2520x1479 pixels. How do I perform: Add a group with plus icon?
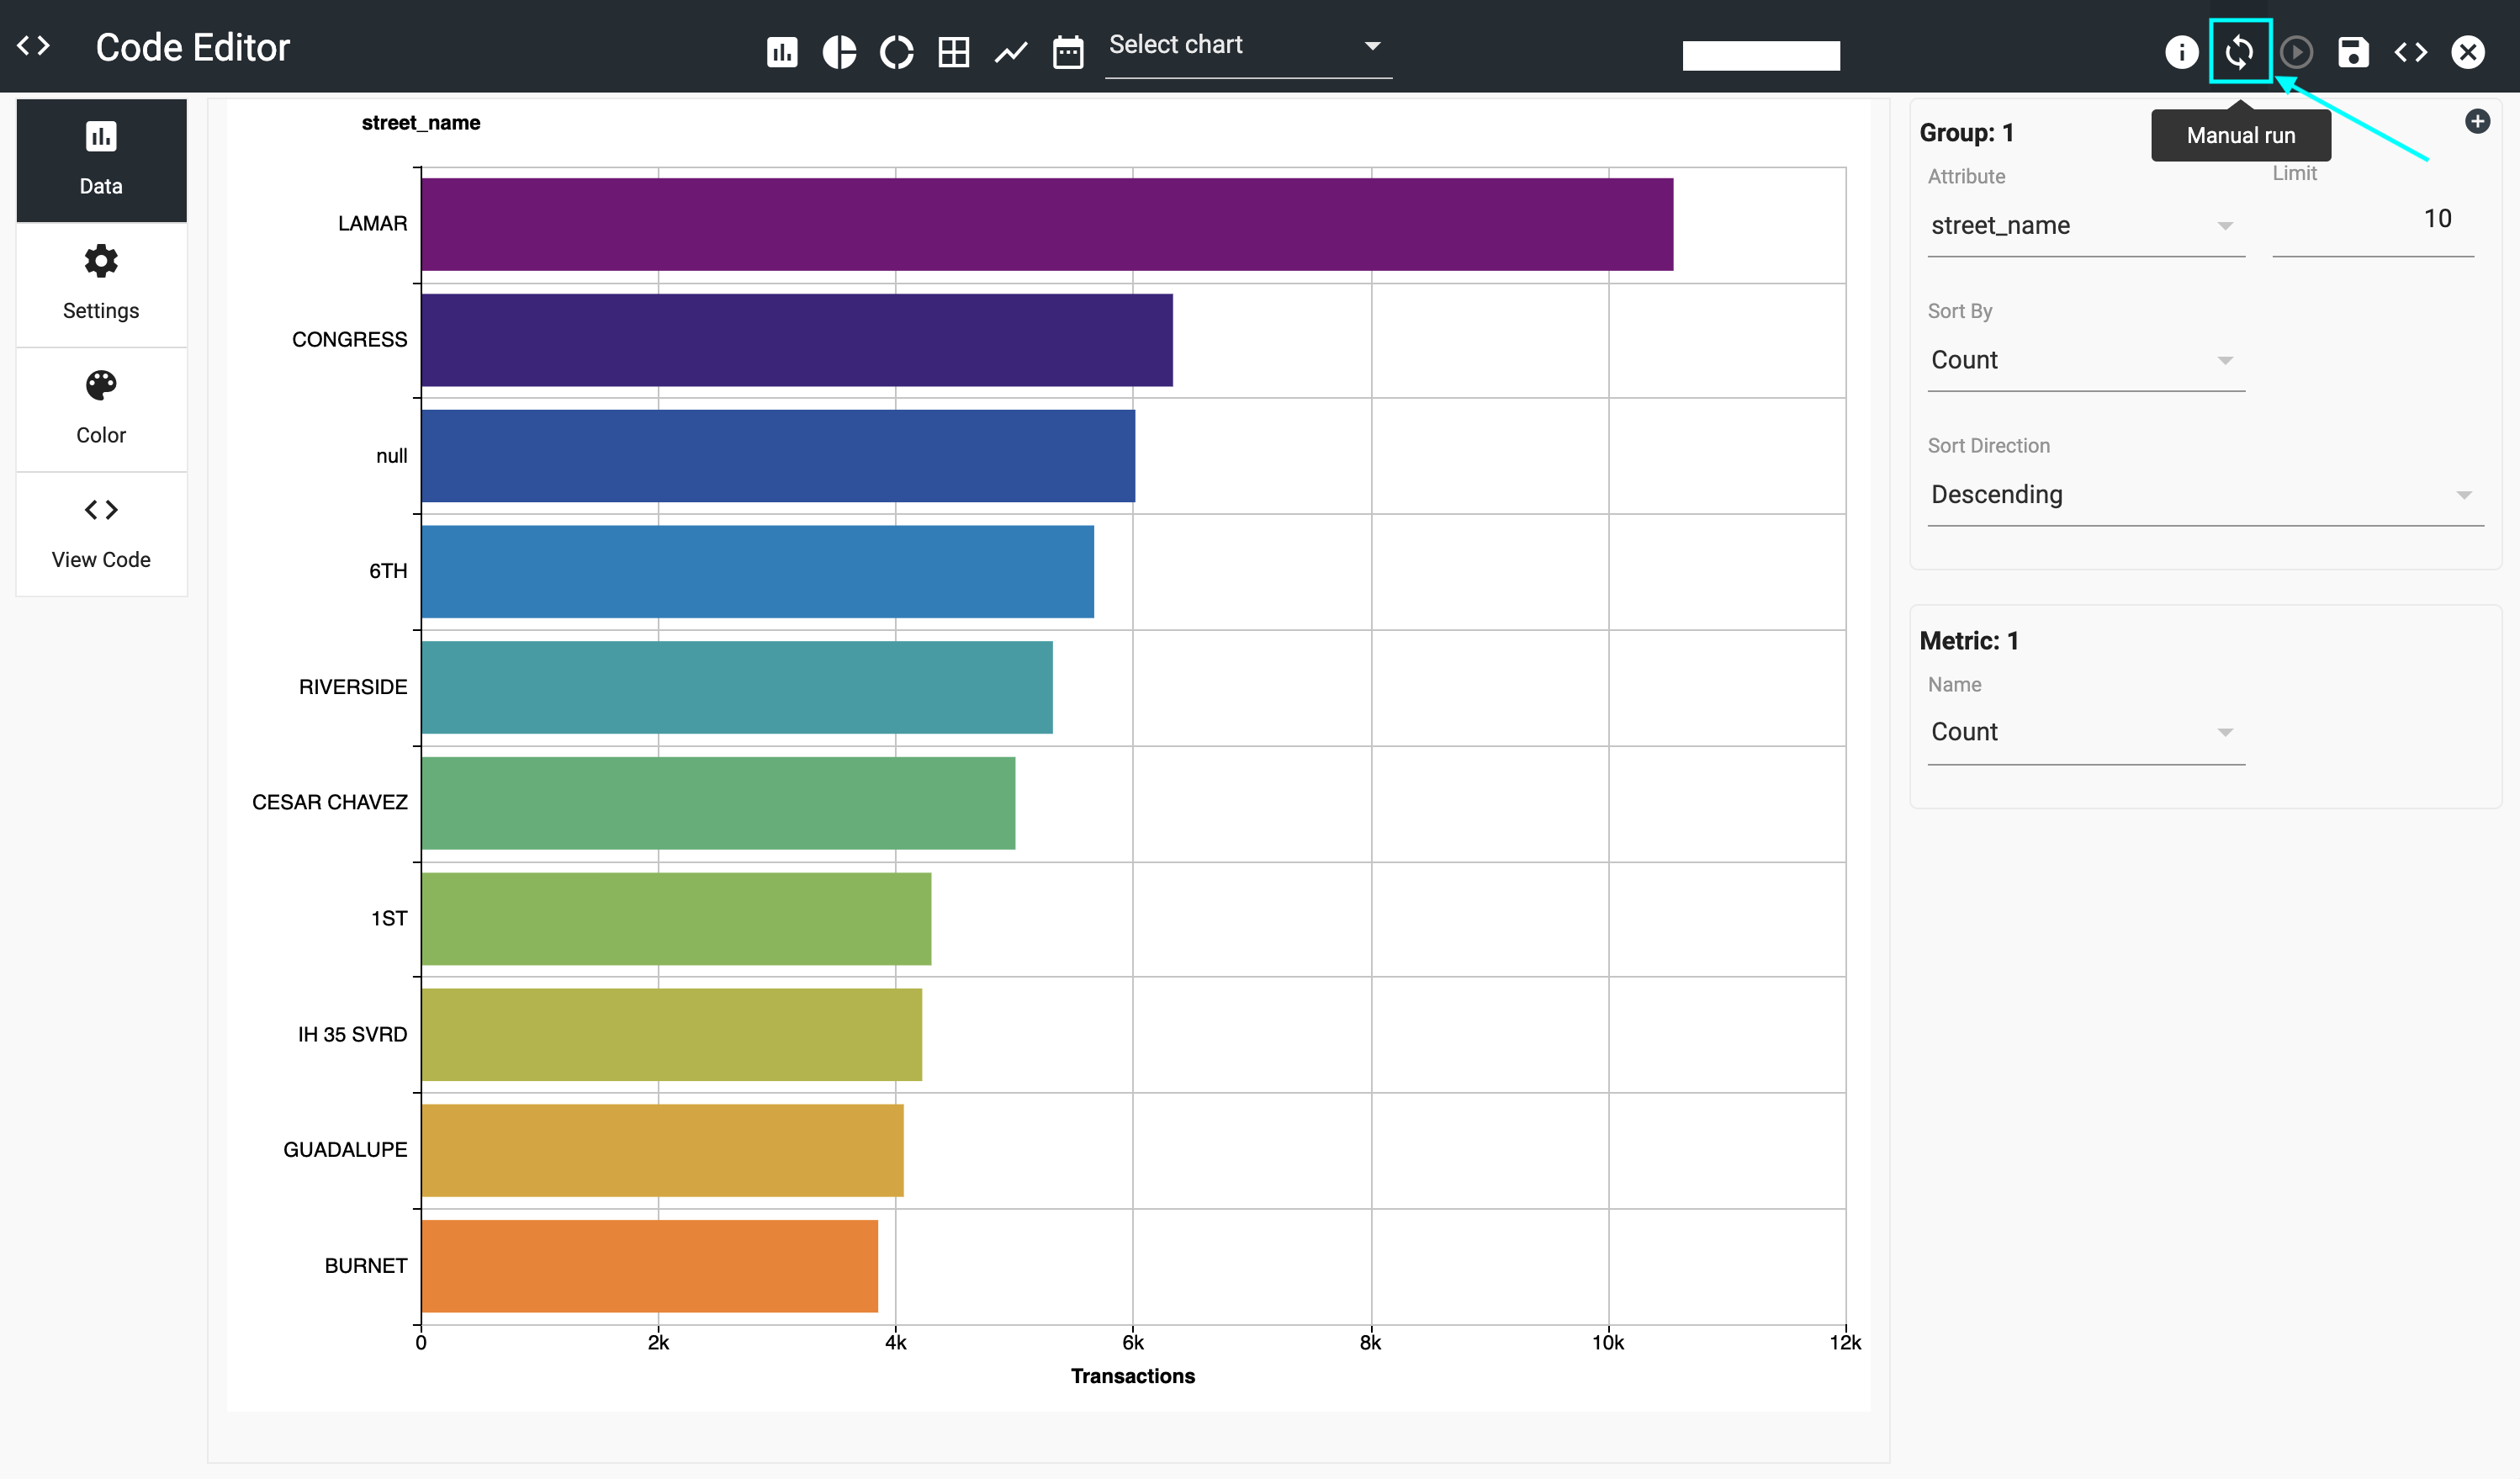[2477, 121]
